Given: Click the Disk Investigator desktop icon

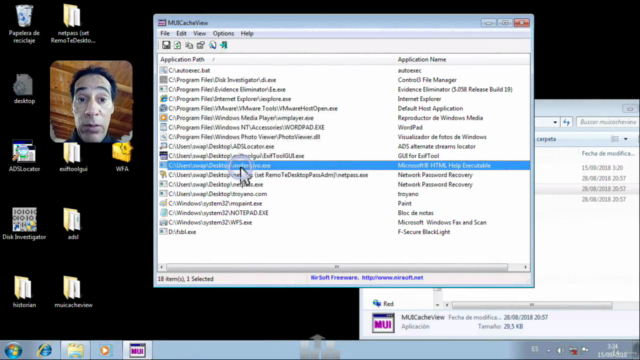Looking at the screenshot, I should tap(24, 224).
